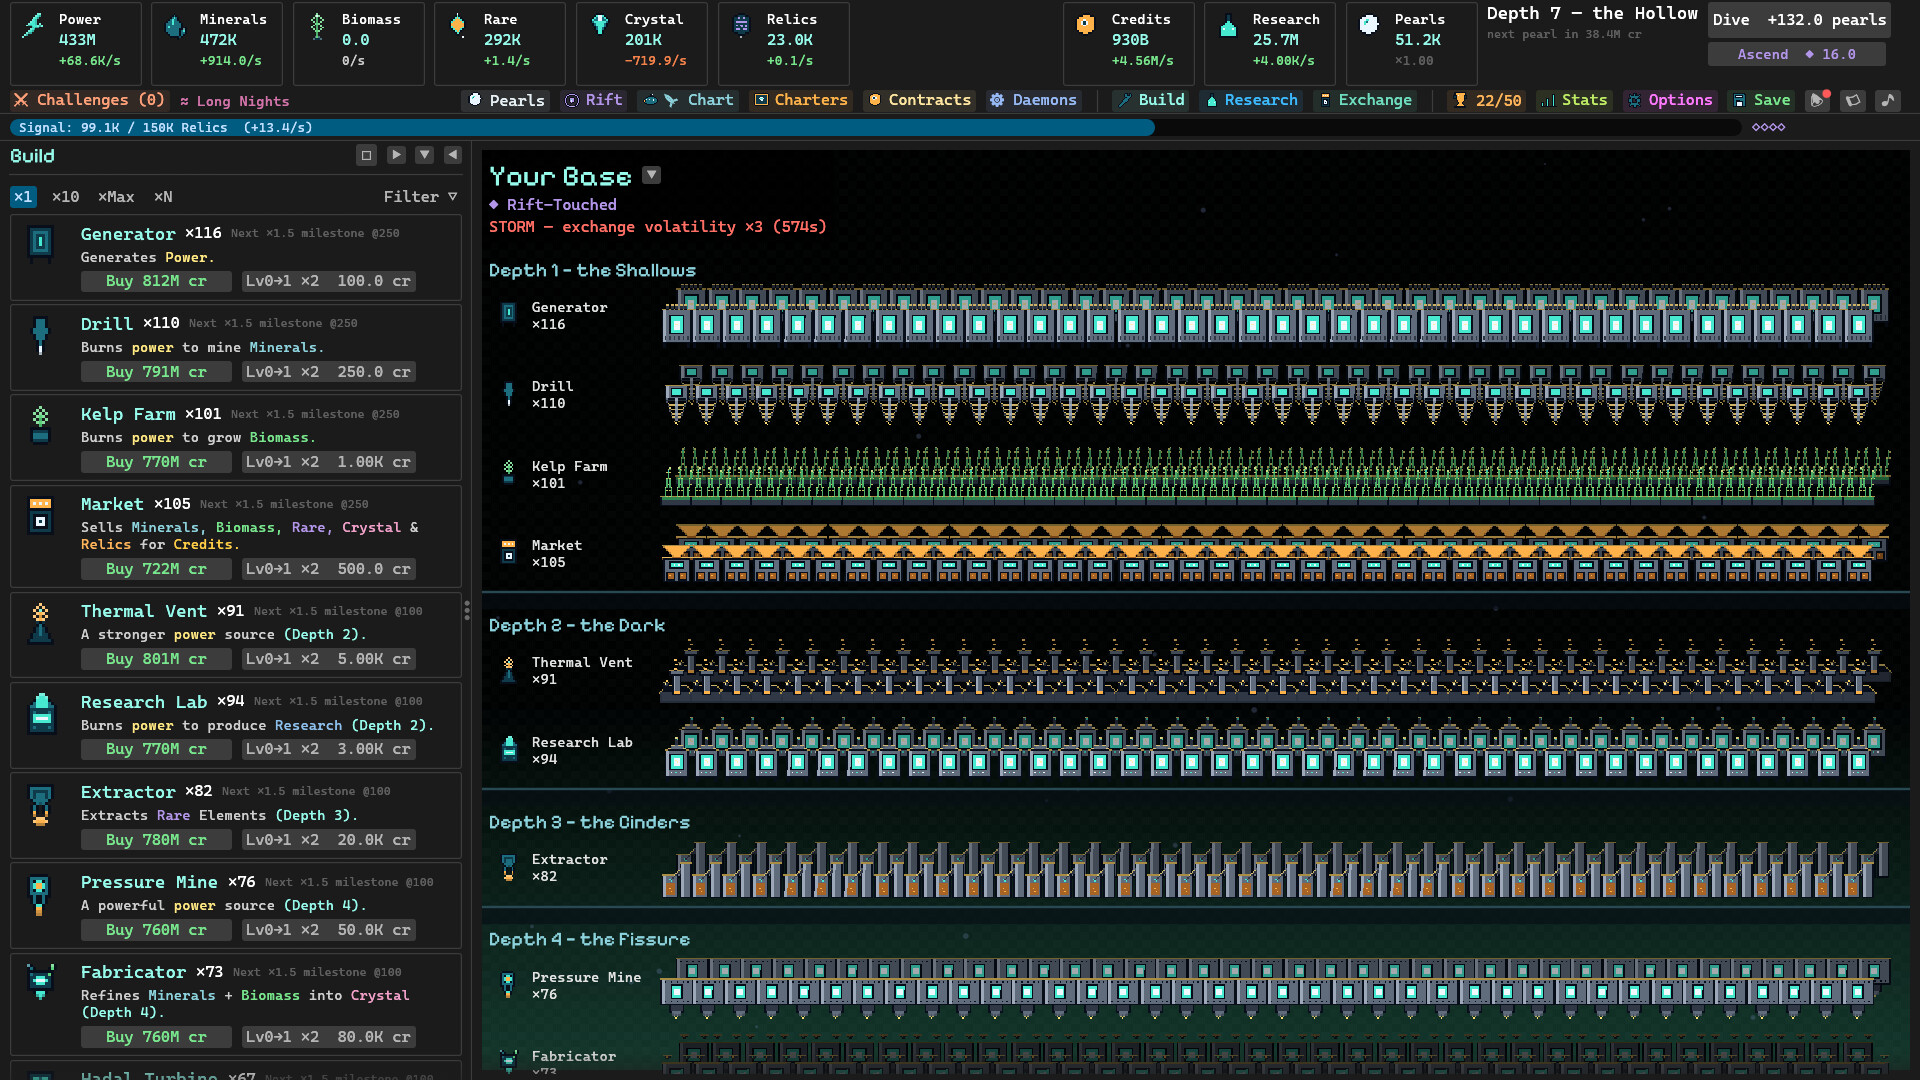
Task: Select the ×1 buy quantity
Action: coord(23,197)
